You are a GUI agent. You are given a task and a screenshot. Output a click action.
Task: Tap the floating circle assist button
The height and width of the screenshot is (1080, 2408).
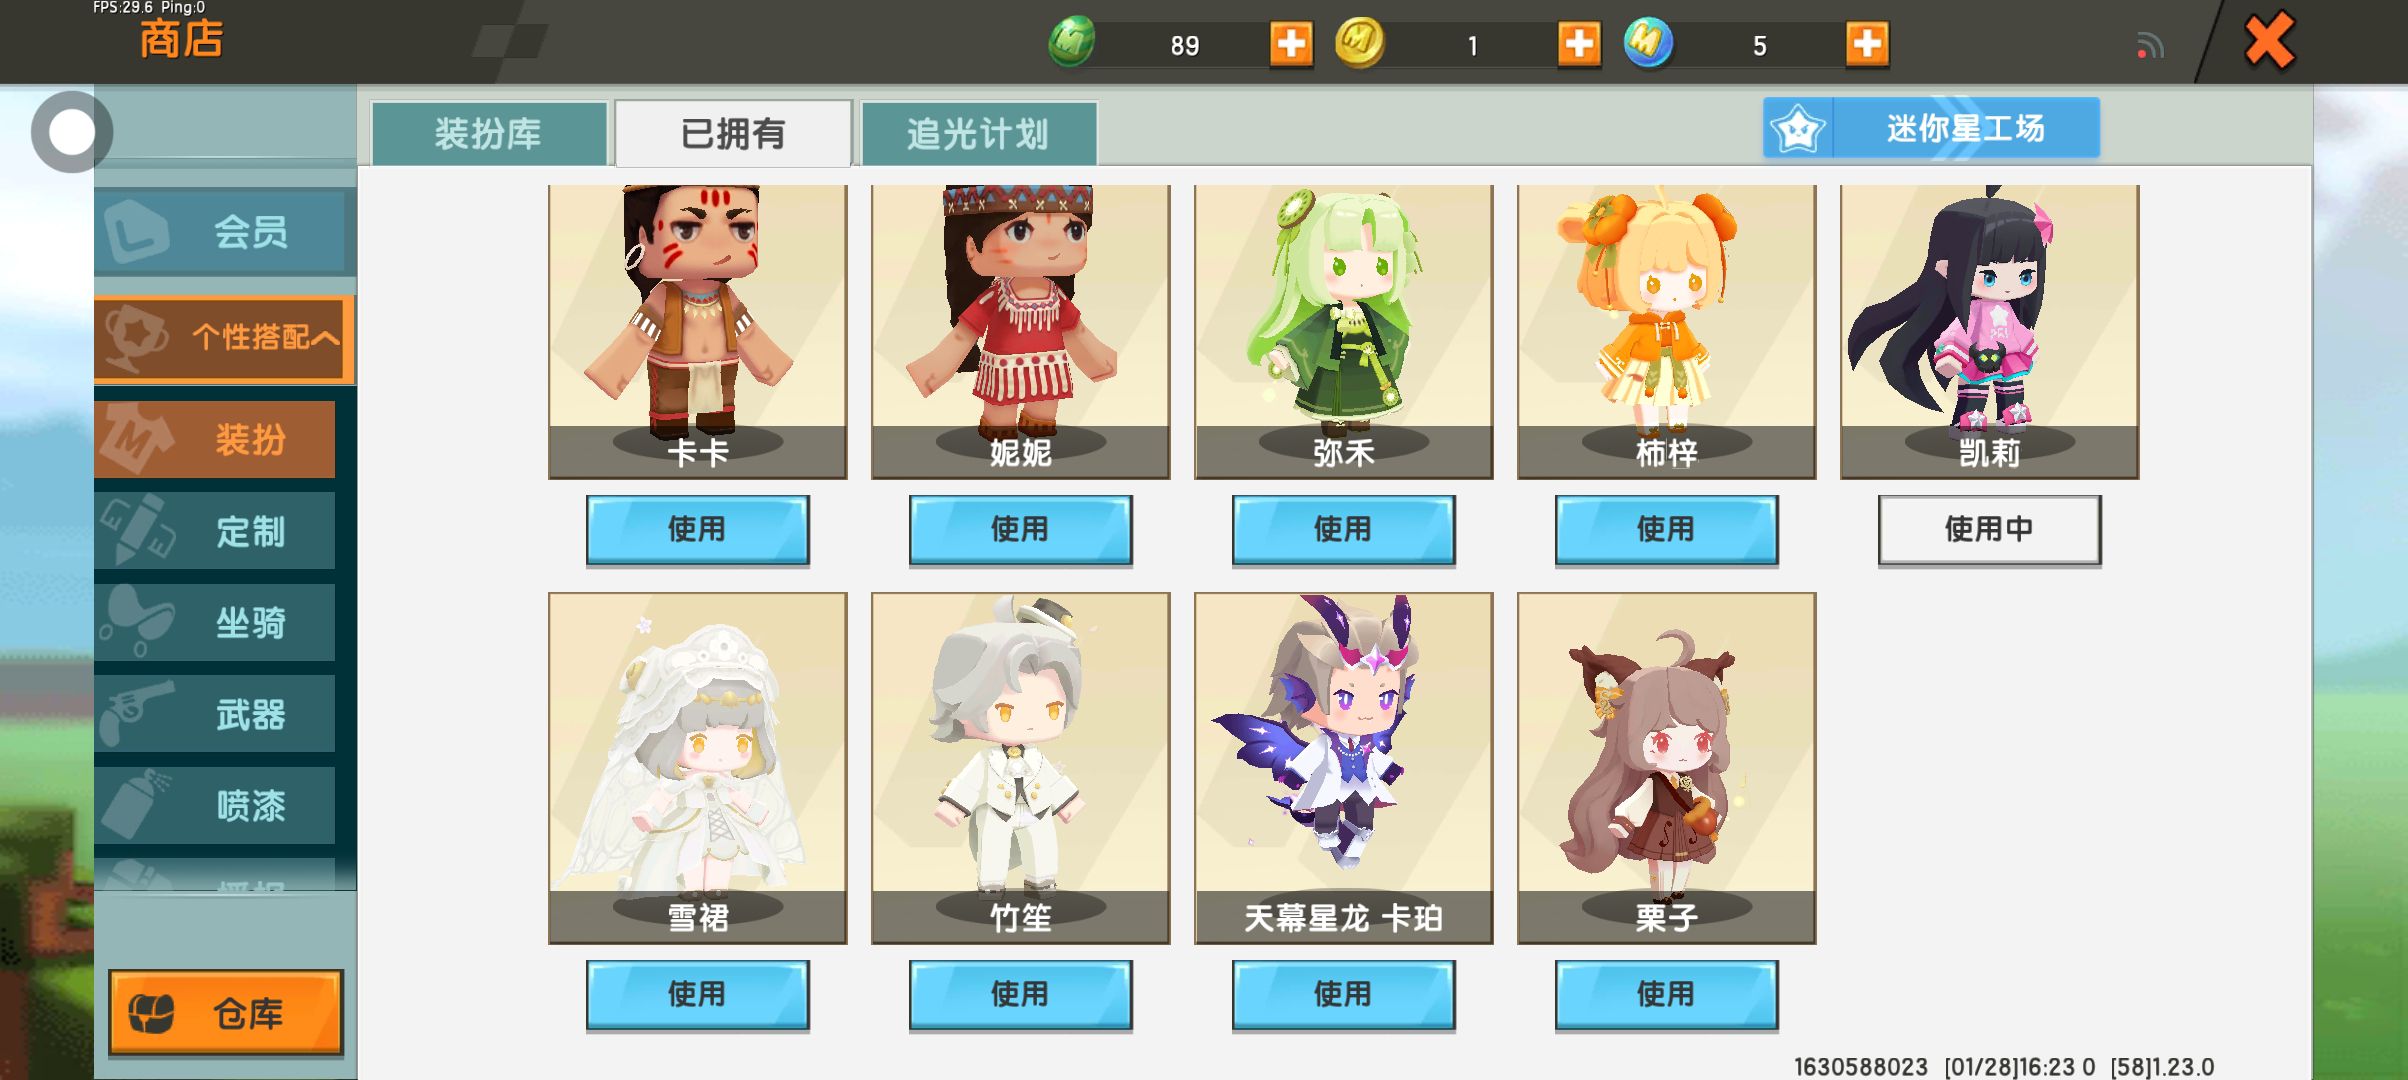point(71,132)
